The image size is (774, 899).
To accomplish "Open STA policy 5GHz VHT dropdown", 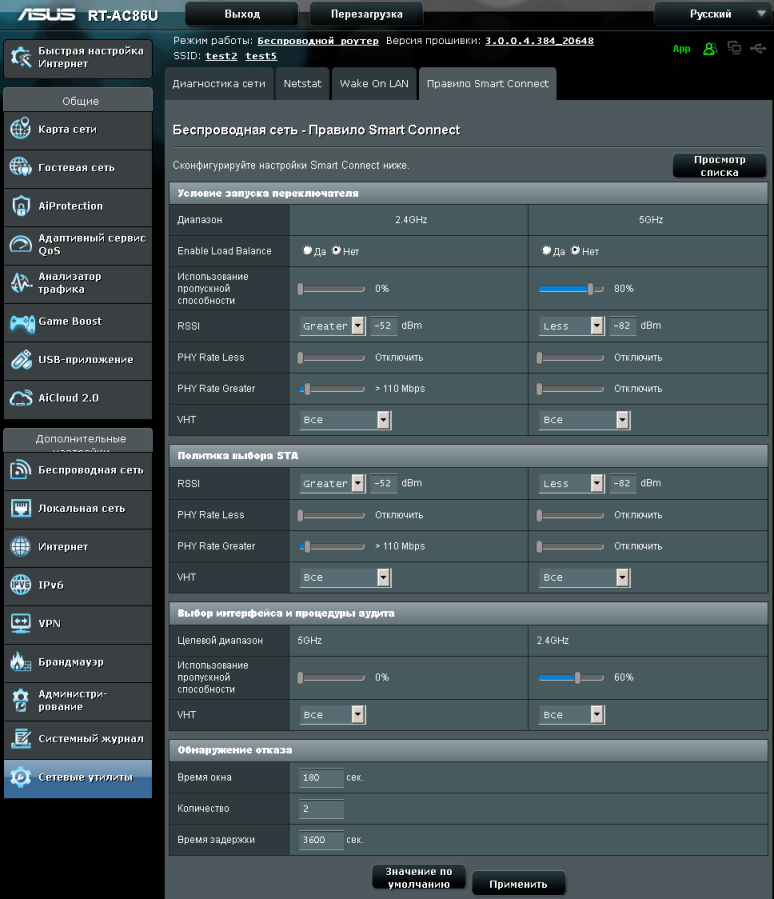I will tap(584, 577).
